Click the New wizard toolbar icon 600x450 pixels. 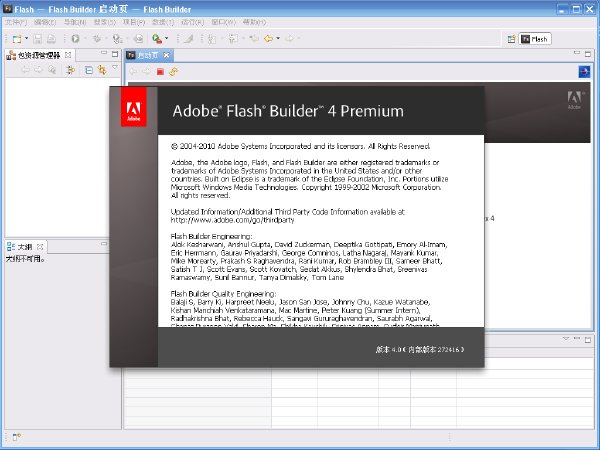tap(17, 39)
